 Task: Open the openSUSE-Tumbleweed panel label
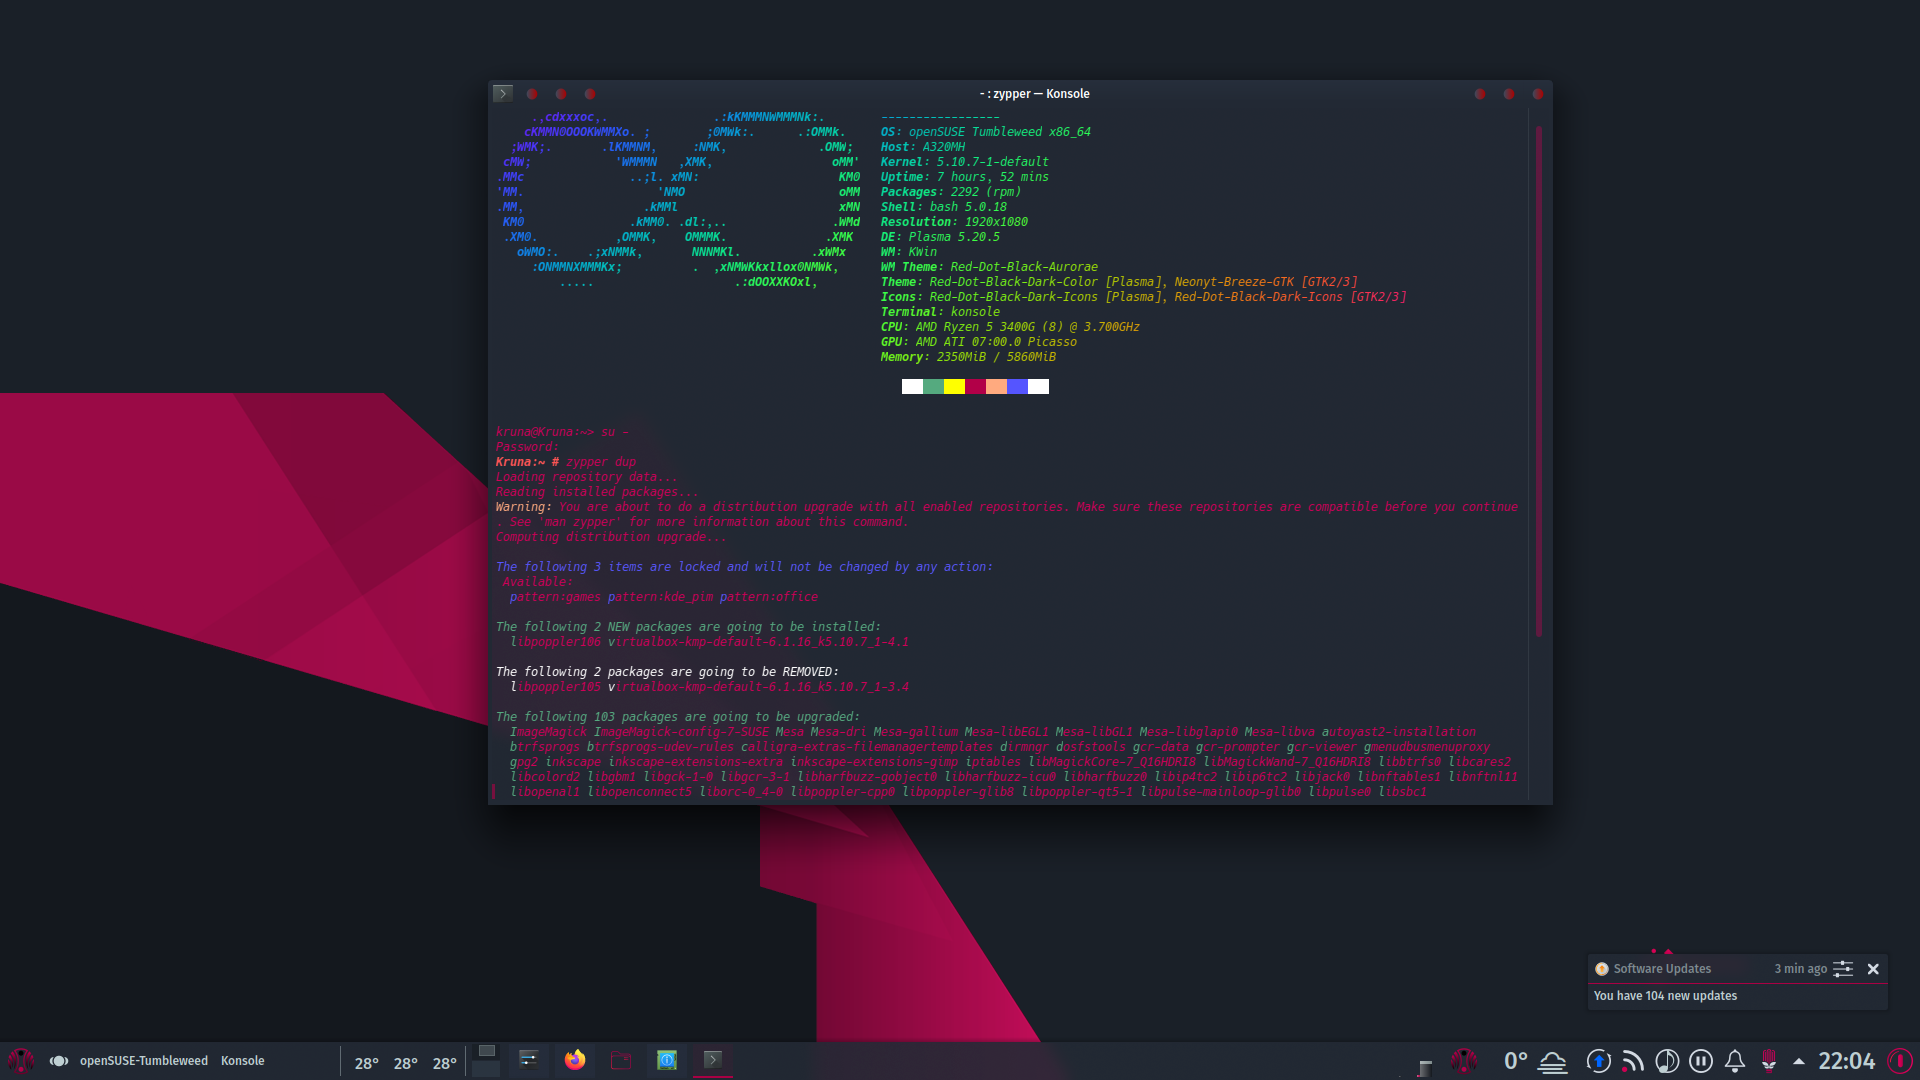[x=144, y=1061]
